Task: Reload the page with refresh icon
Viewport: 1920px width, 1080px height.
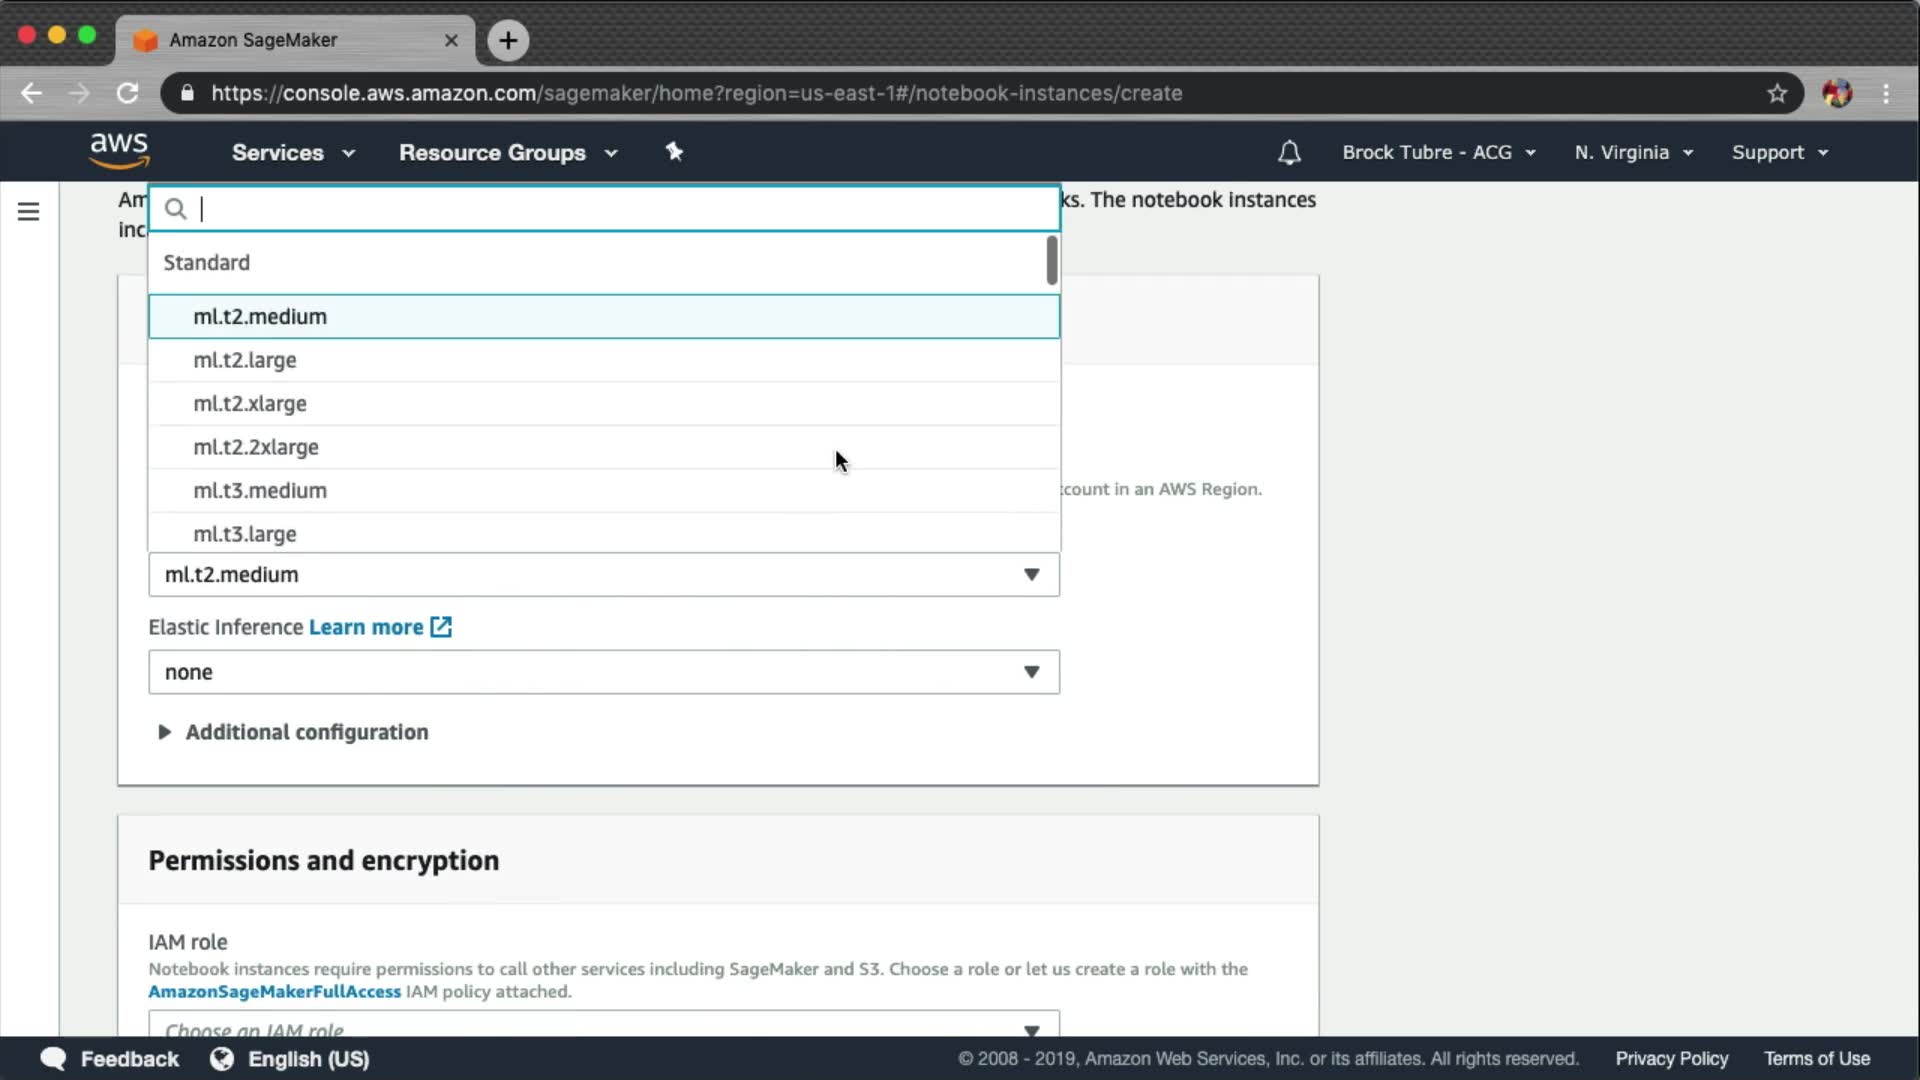Action: (127, 93)
